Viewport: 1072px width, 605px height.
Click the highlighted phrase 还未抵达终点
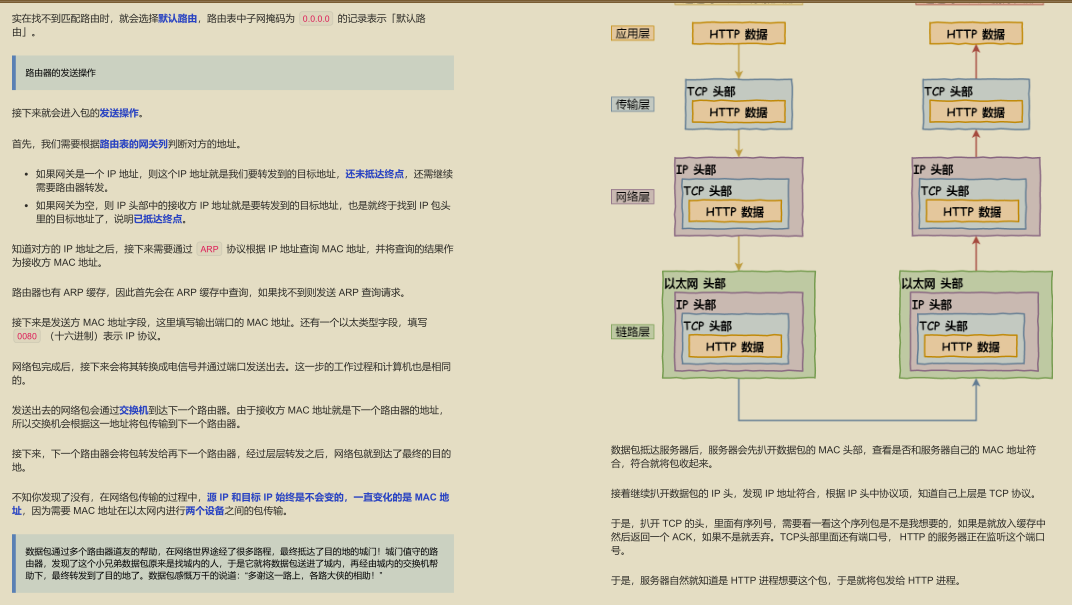(x=375, y=174)
